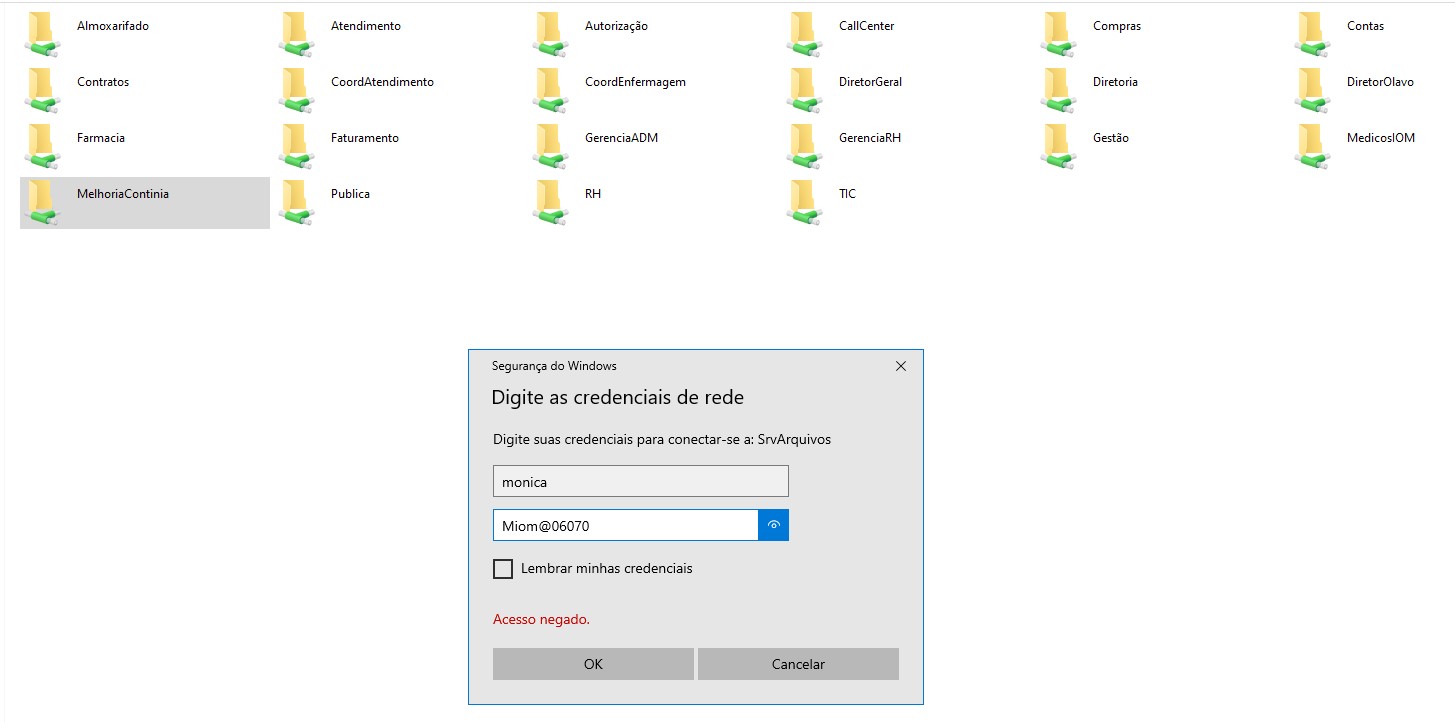Screen dimensions: 1455x723
Task: Focus the password input field
Action: coord(625,525)
